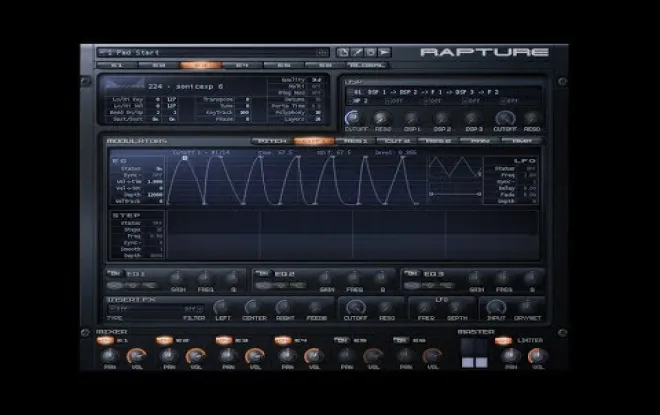Click the DSP 3 knob

[x=473, y=119]
